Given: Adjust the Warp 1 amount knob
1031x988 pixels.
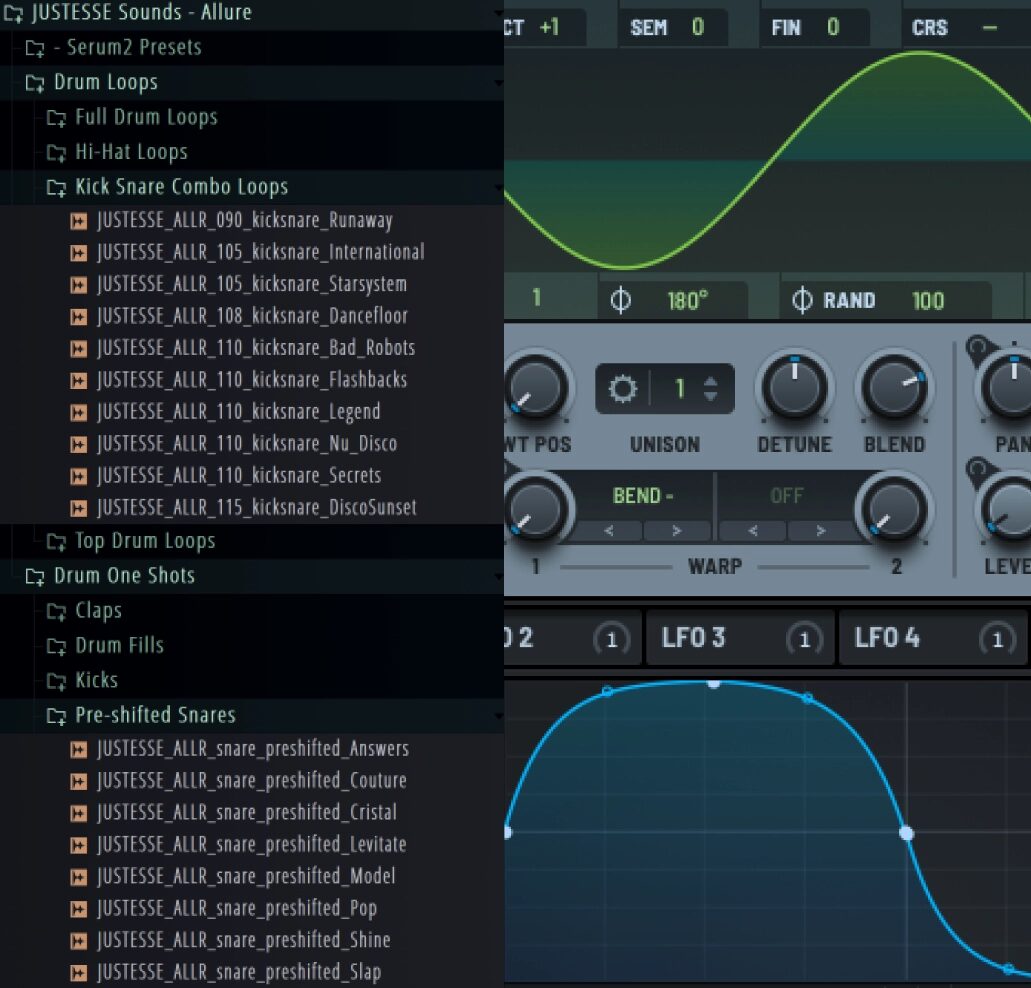Looking at the screenshot, I should [537, 510].
